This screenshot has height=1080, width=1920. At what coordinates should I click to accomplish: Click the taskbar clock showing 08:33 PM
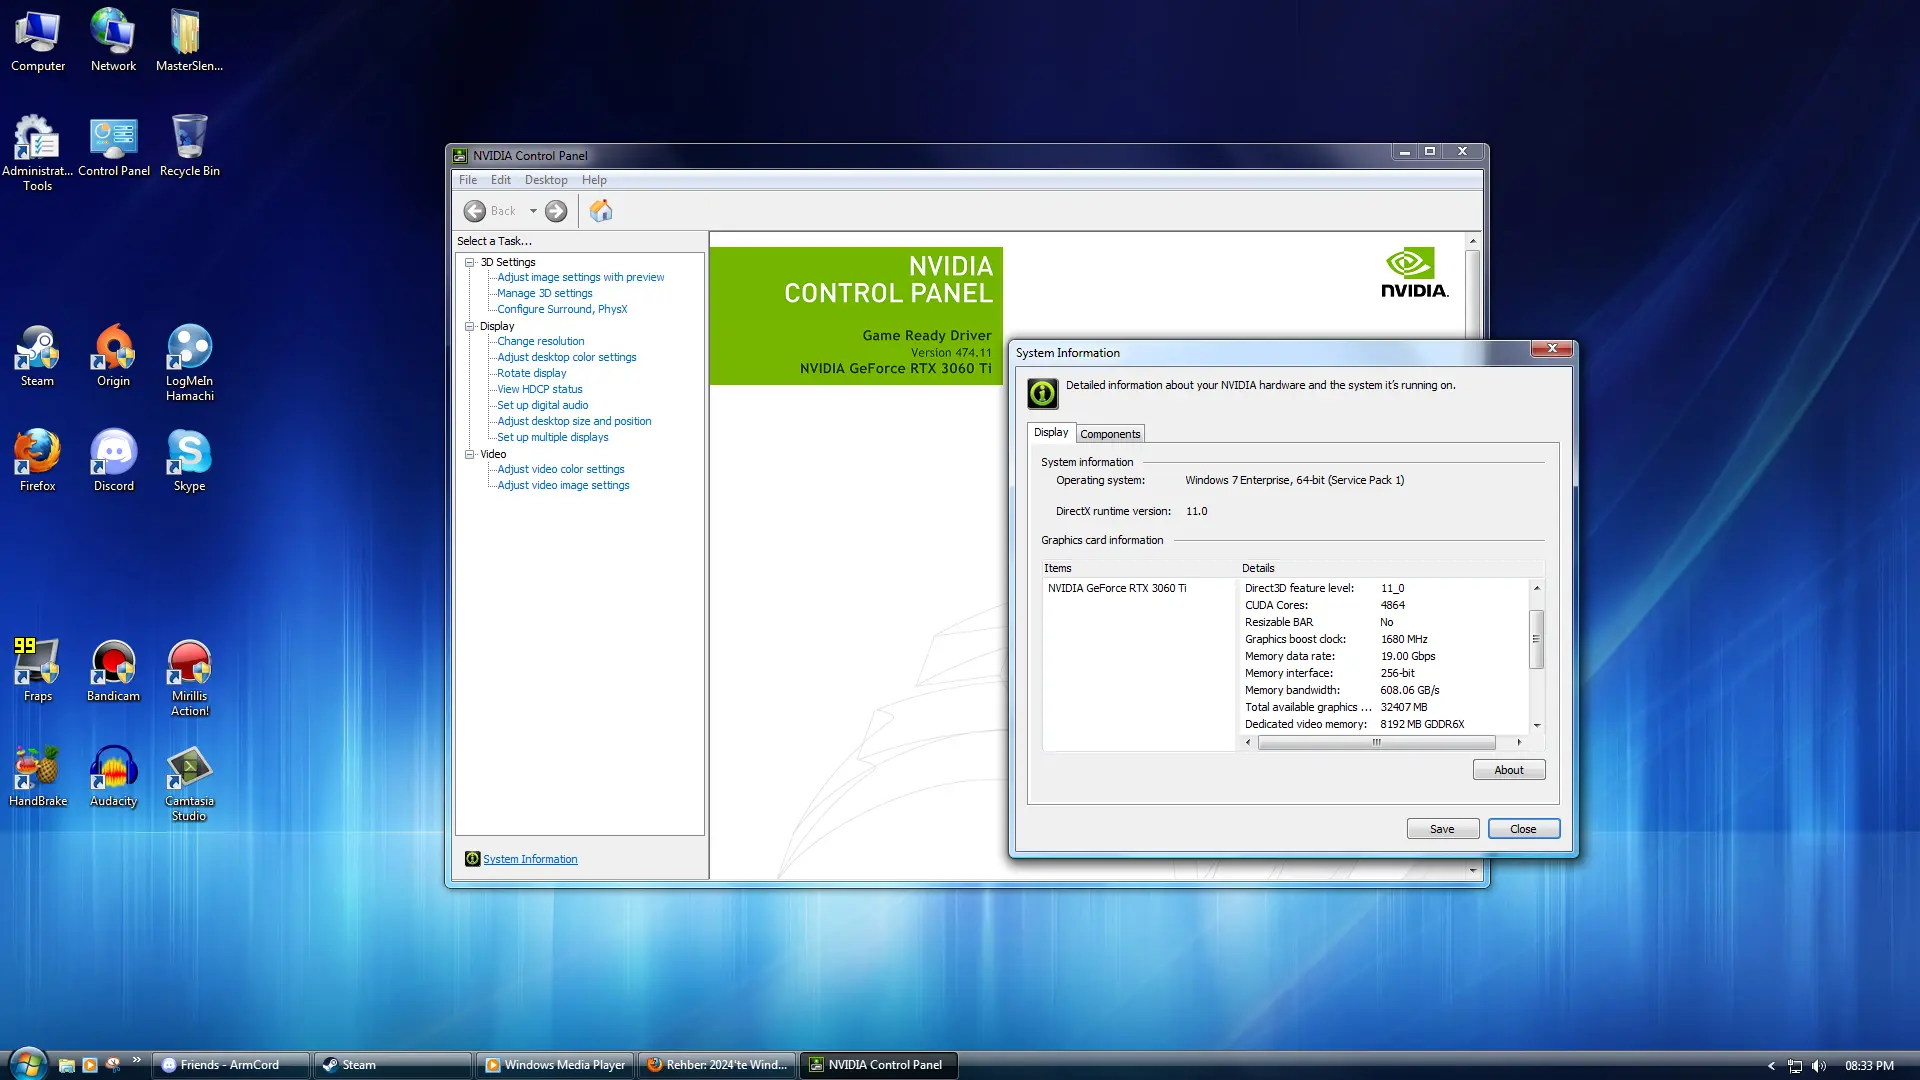click(x=1869, y=1066)
